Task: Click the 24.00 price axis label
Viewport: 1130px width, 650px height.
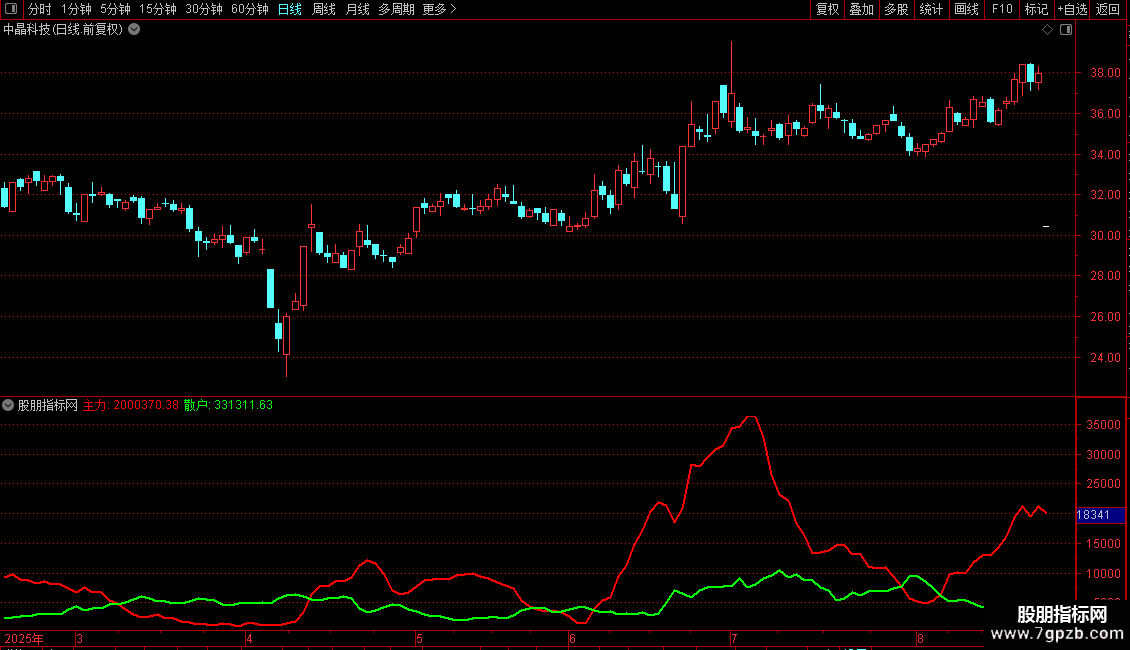Action: (x=1105, y=357)
